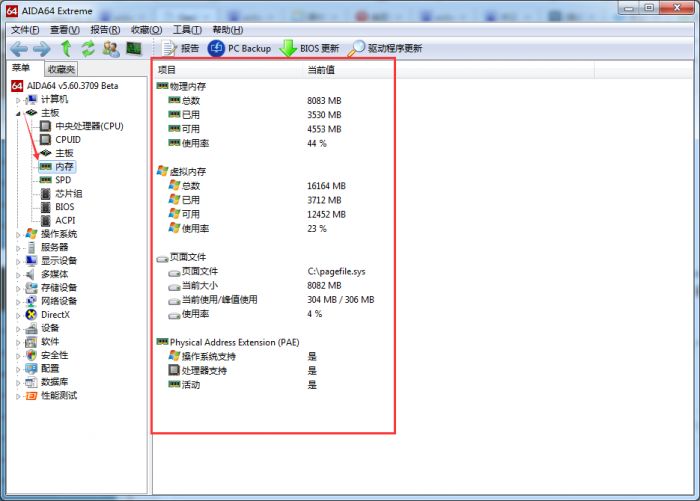
Task: Expand the 显示设备 tree node
Action: pyautogui.click(x=18, y=261)
